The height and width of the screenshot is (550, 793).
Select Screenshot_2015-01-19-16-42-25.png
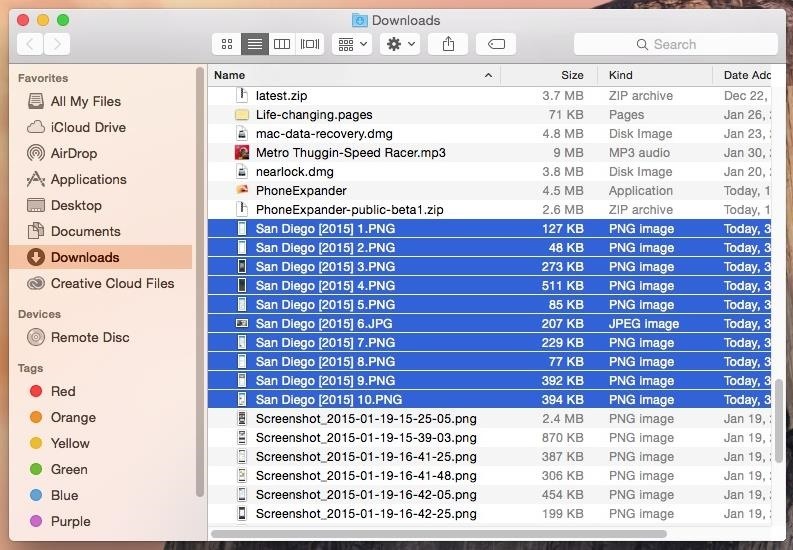[490, 514]
